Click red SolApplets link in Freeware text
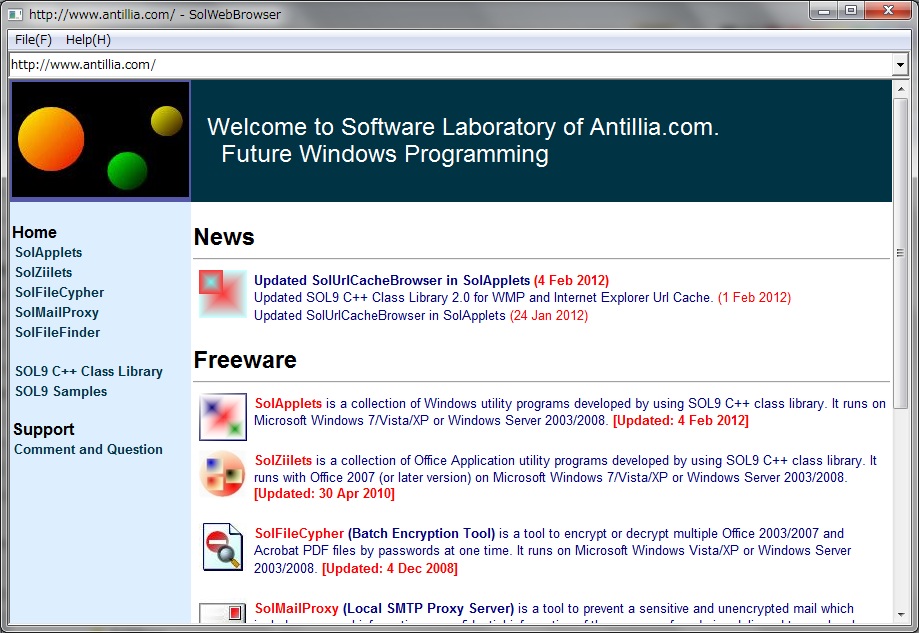This screenshot has height=633, width=919. pyautogui.click(x=288, y=403)
